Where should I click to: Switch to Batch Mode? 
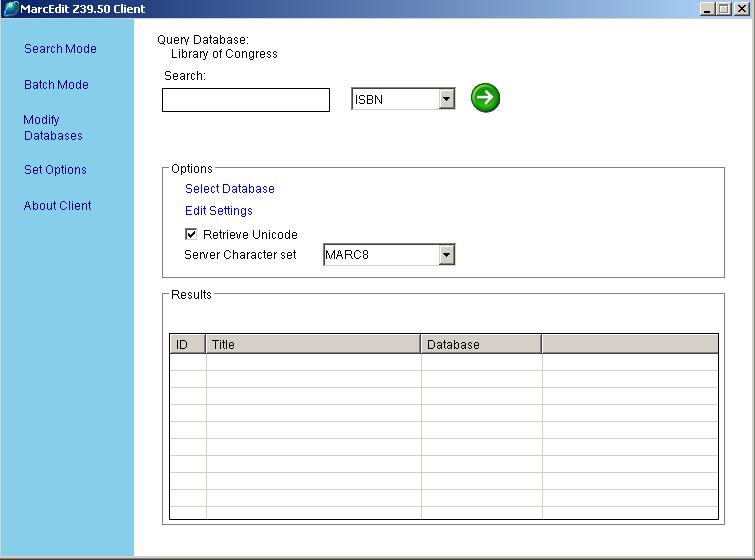(56, 85)
